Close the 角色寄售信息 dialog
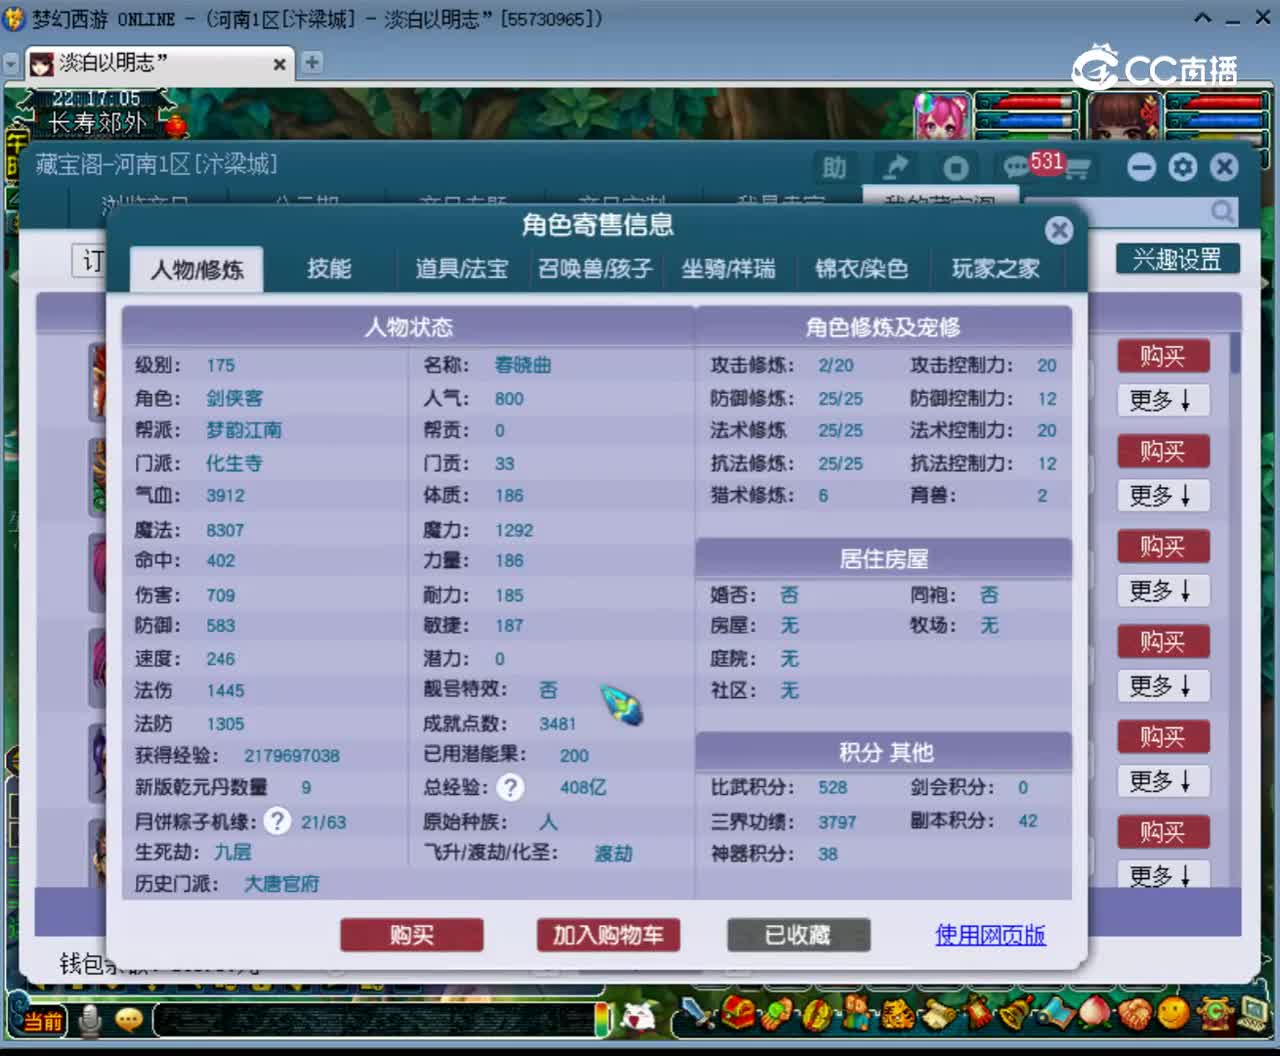Screen dimensions: 1280x1056 click(1059, 231)
